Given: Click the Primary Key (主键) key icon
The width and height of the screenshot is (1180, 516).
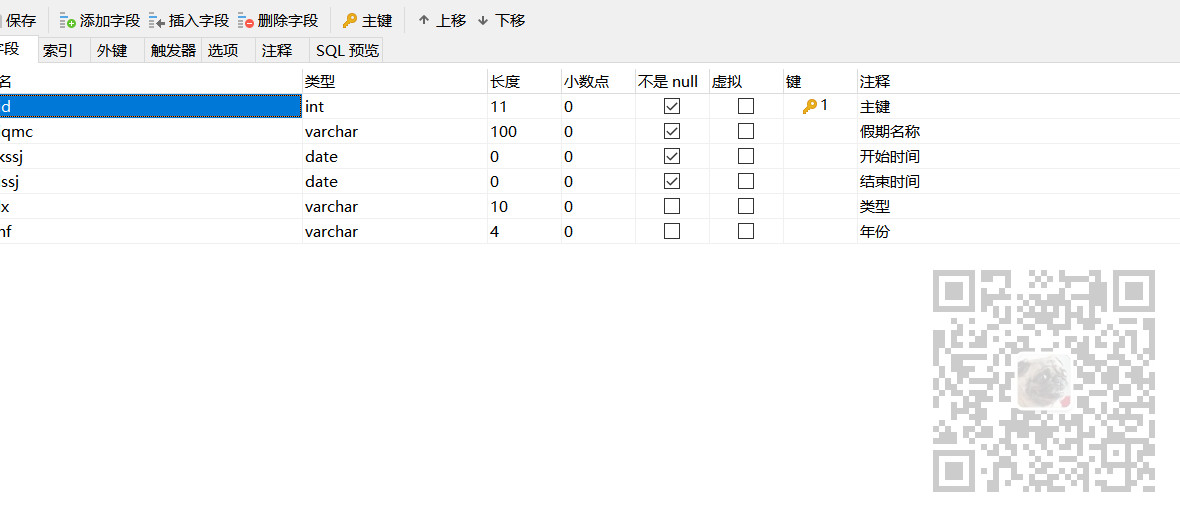Looking at the screenshot, I should 350,20.
